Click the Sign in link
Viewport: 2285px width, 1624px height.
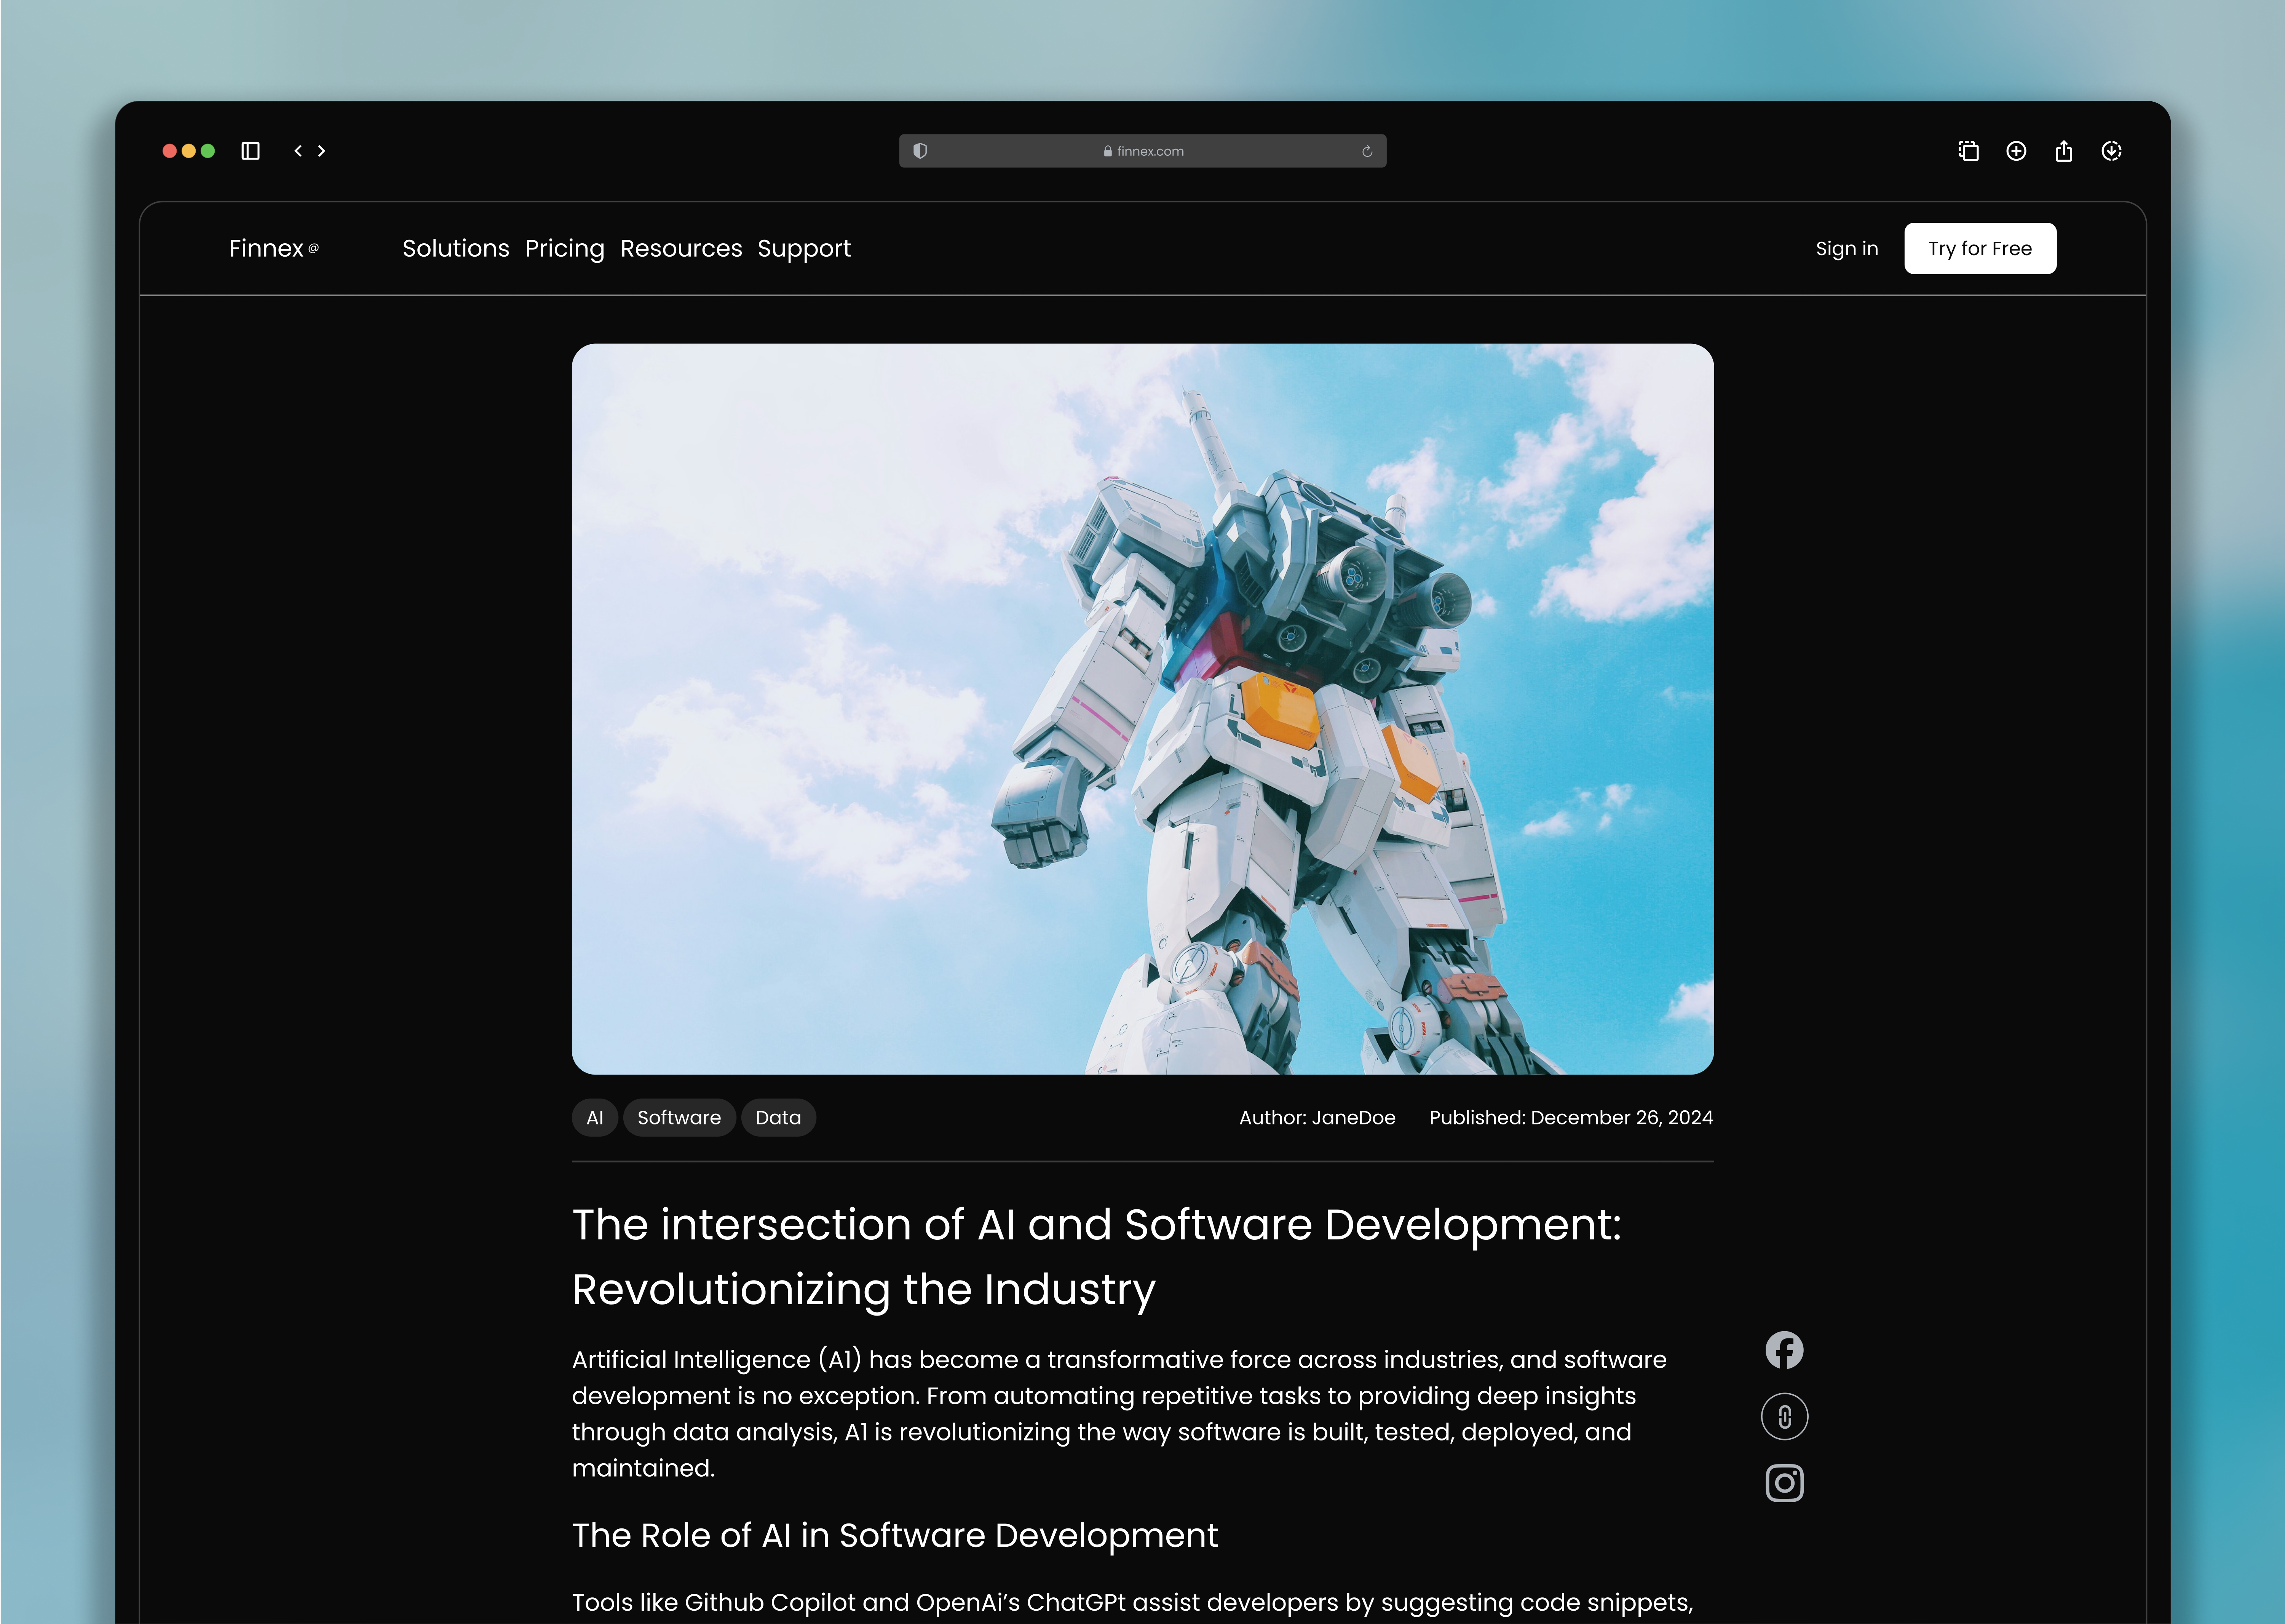[1847, 248]
